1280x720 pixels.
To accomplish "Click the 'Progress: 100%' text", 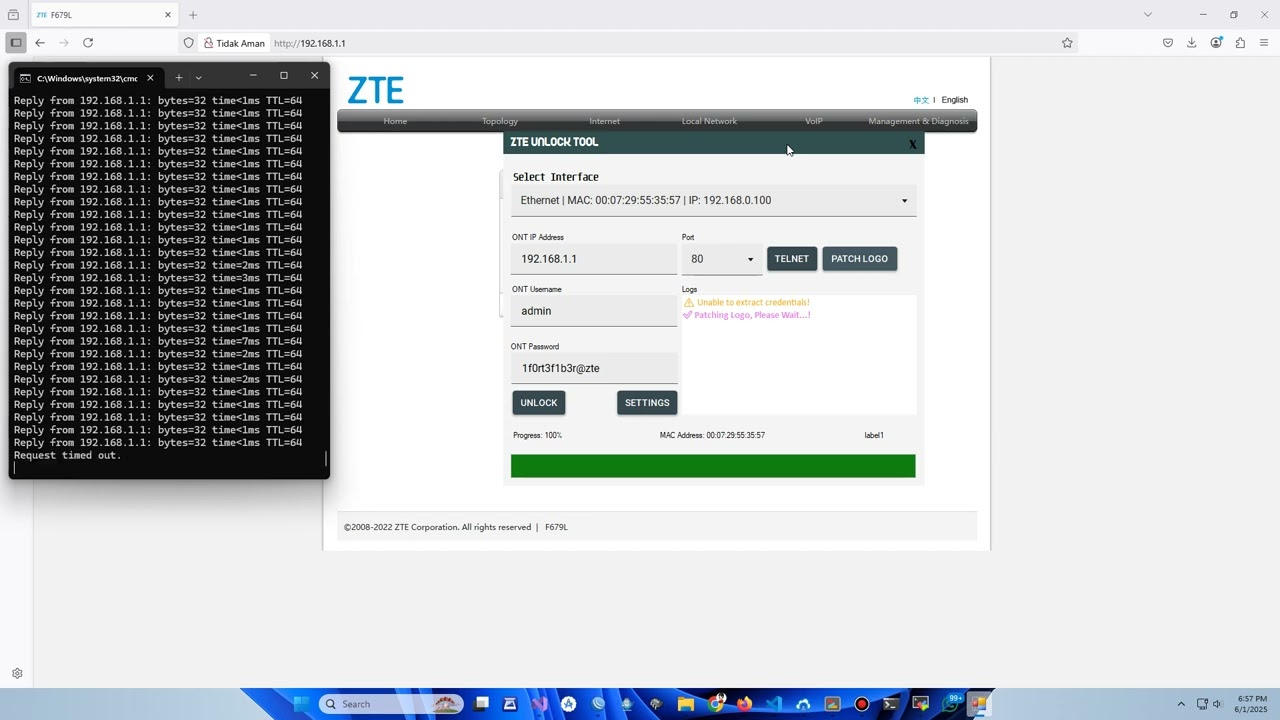I will (x=537, y=436).
